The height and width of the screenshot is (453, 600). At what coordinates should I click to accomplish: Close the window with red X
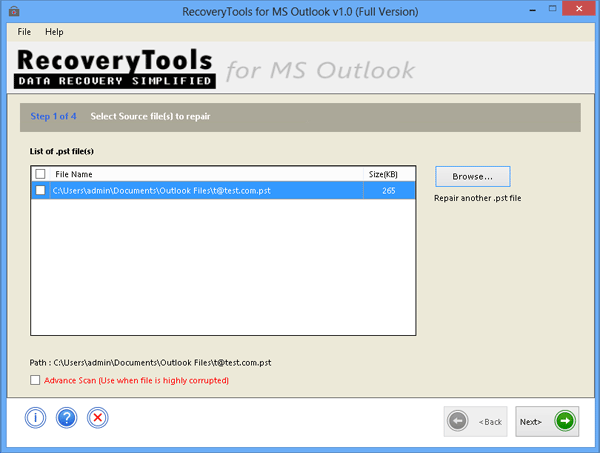click(x=579, y=8)
